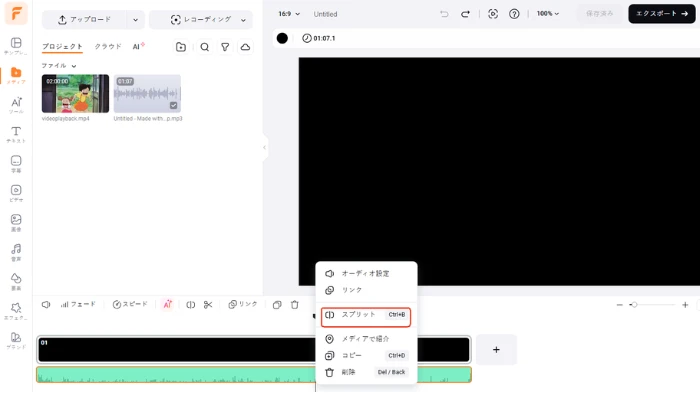Open the Text (テキスト) panel in the sidebar

click(x=16, y=134)
